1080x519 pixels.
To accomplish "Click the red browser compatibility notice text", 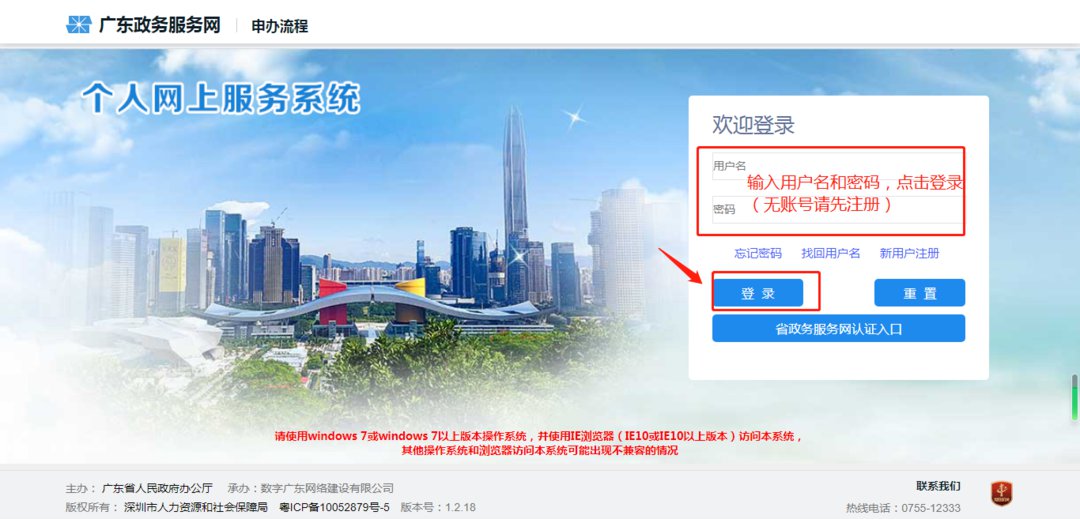I will pos(539,444).
